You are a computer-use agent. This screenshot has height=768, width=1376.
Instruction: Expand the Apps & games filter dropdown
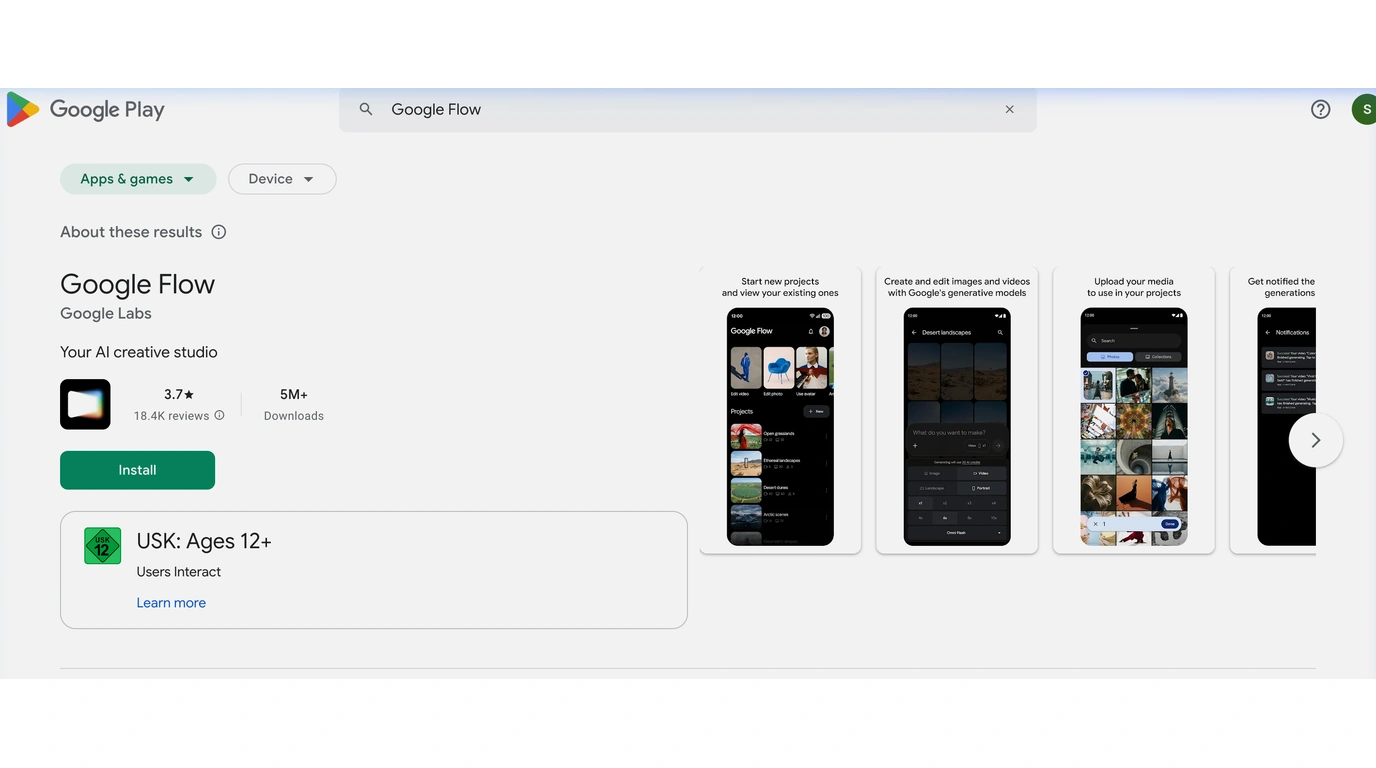coord(138,179)
